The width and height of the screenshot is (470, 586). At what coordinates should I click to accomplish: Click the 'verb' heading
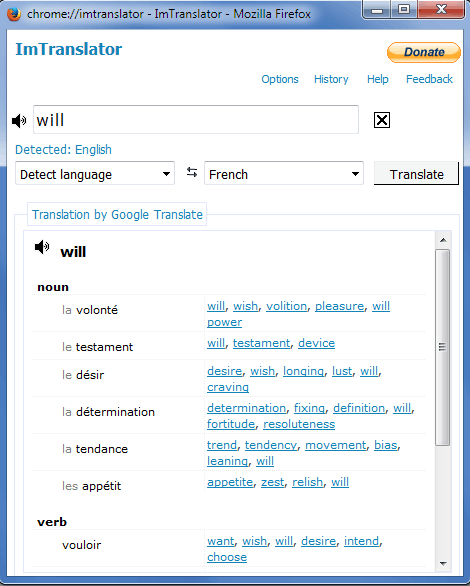52,522
